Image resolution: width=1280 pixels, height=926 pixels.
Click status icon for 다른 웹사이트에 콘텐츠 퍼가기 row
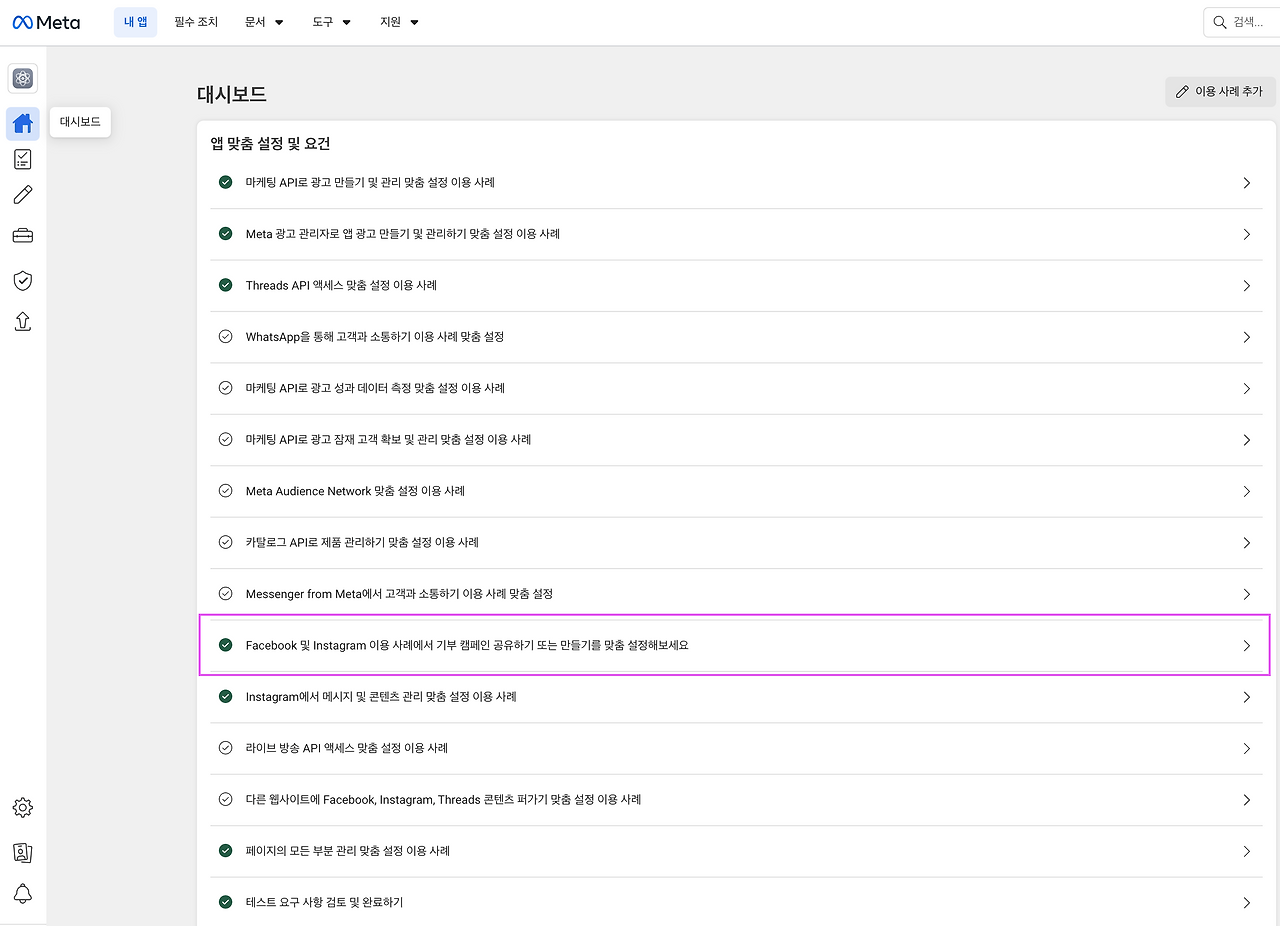coord(226,800)
